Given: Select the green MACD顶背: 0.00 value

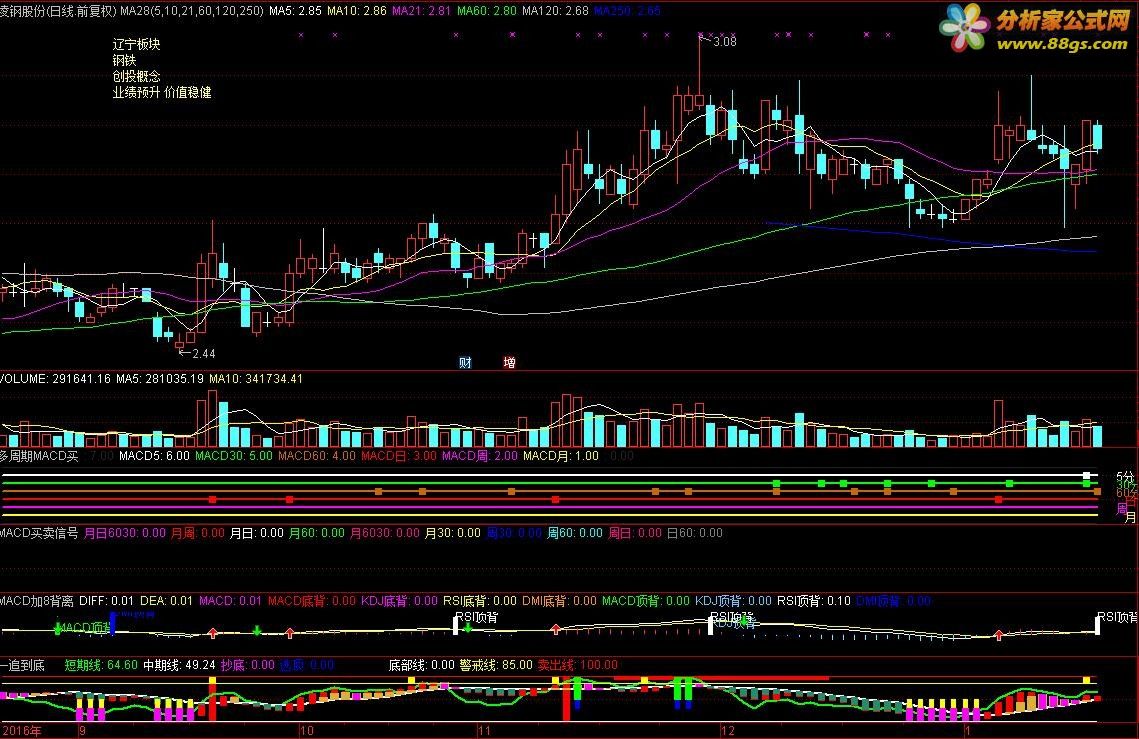Looking at the screenshot, I should pos(646,601).
